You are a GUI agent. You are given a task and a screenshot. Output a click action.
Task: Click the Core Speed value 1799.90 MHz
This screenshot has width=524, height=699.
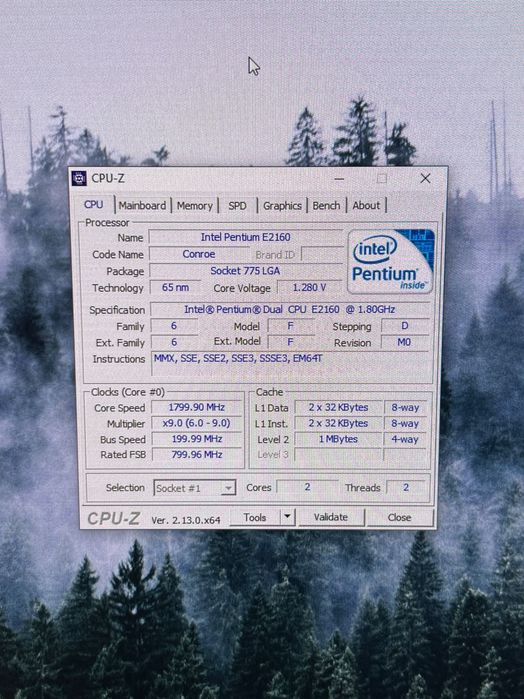click(x=196, y=407)
